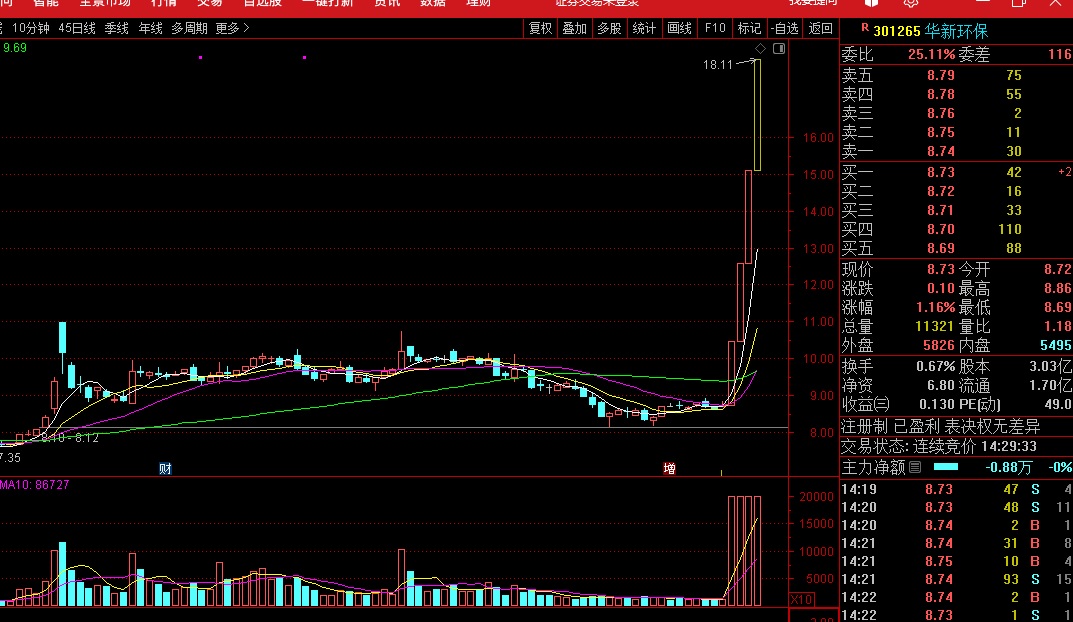Click the 收益(三) 0.130 value

(x=938, y=405)
